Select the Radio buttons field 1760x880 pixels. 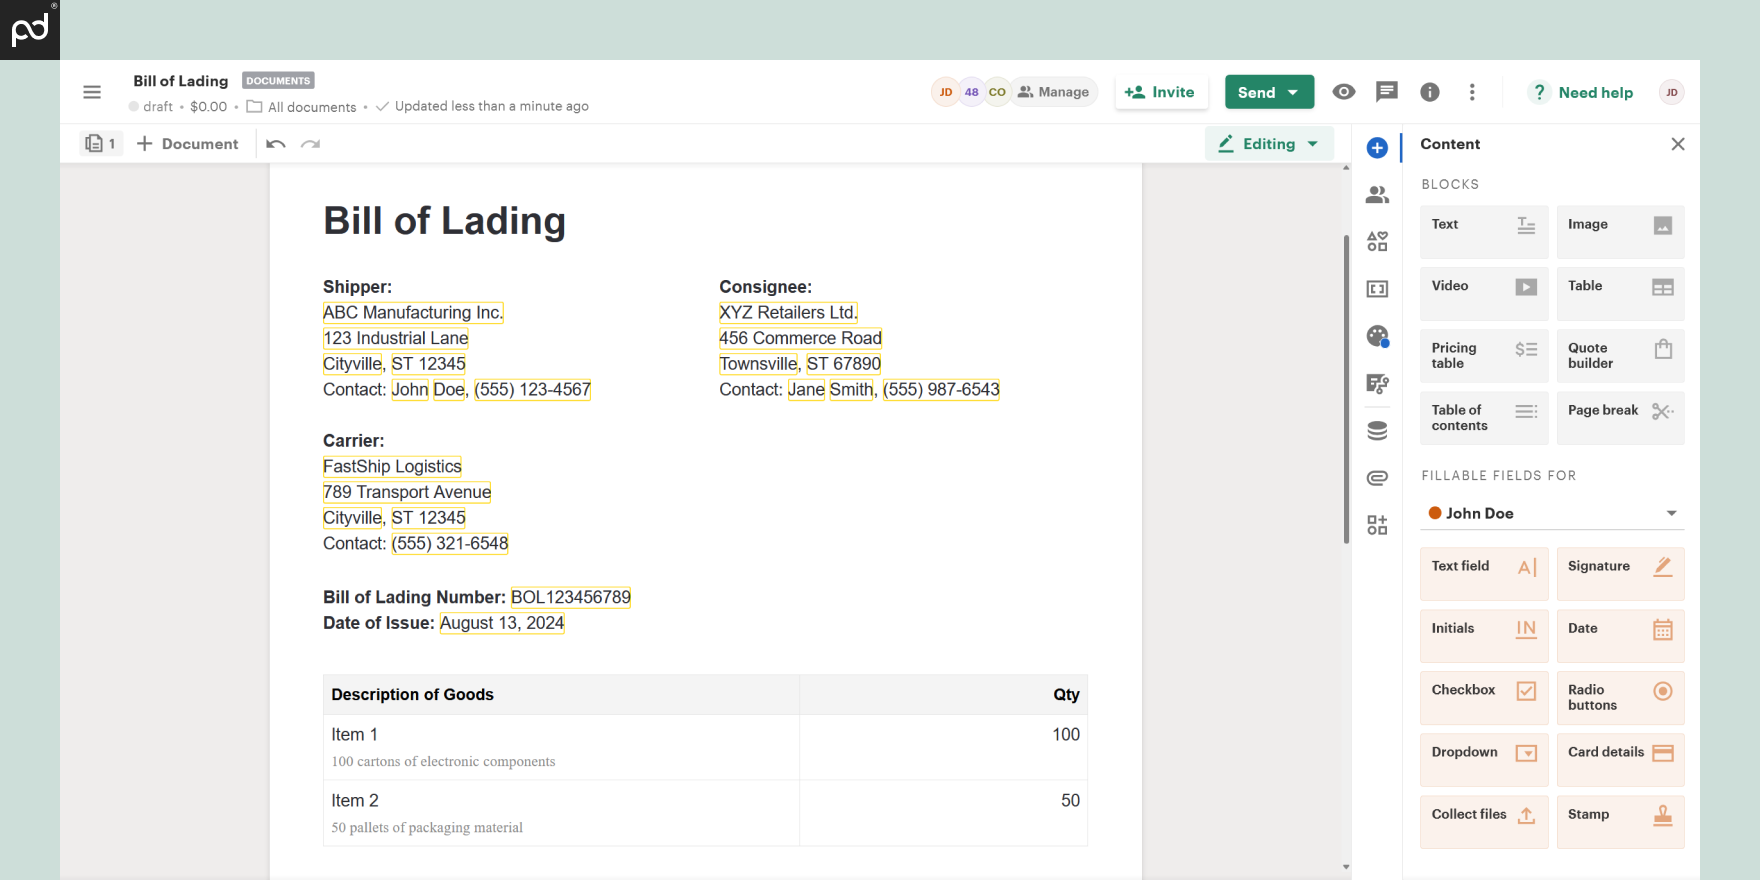(1620, 698)
